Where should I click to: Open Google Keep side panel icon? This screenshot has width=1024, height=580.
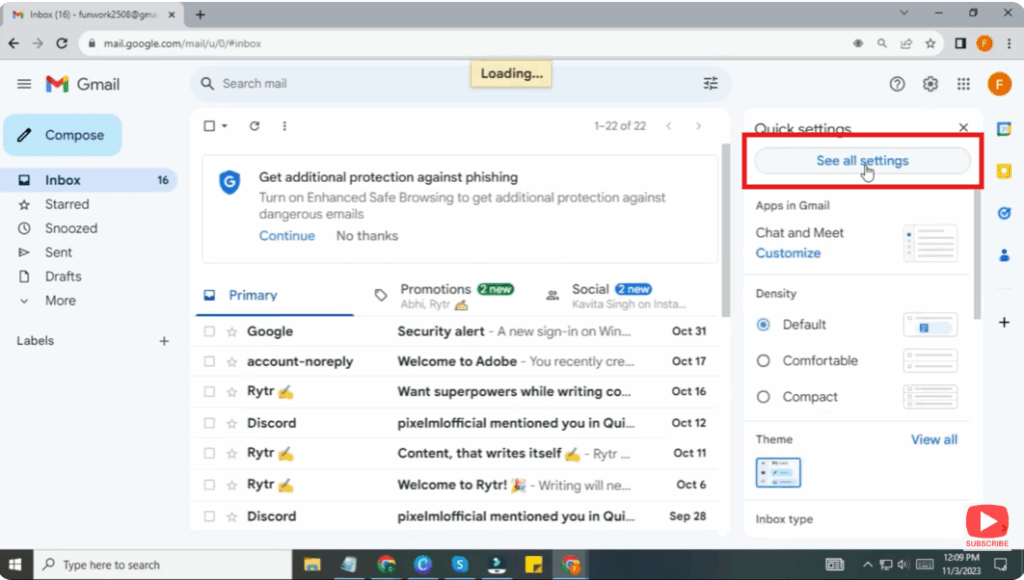1004,171
